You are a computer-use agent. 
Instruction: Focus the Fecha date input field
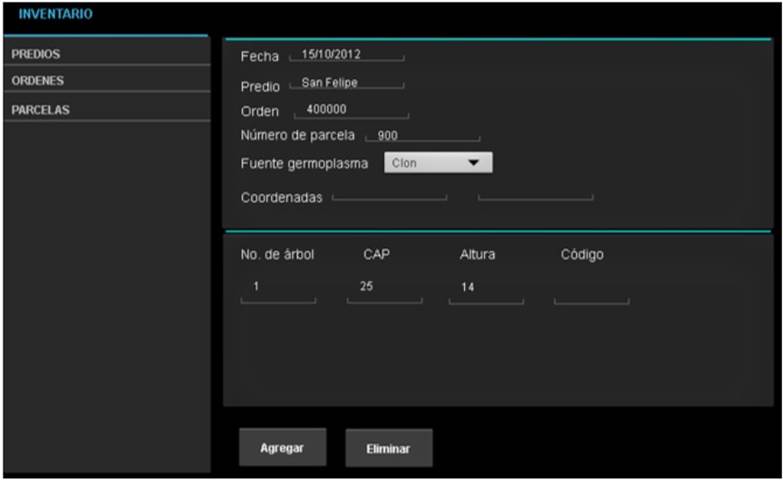point(346,55)
